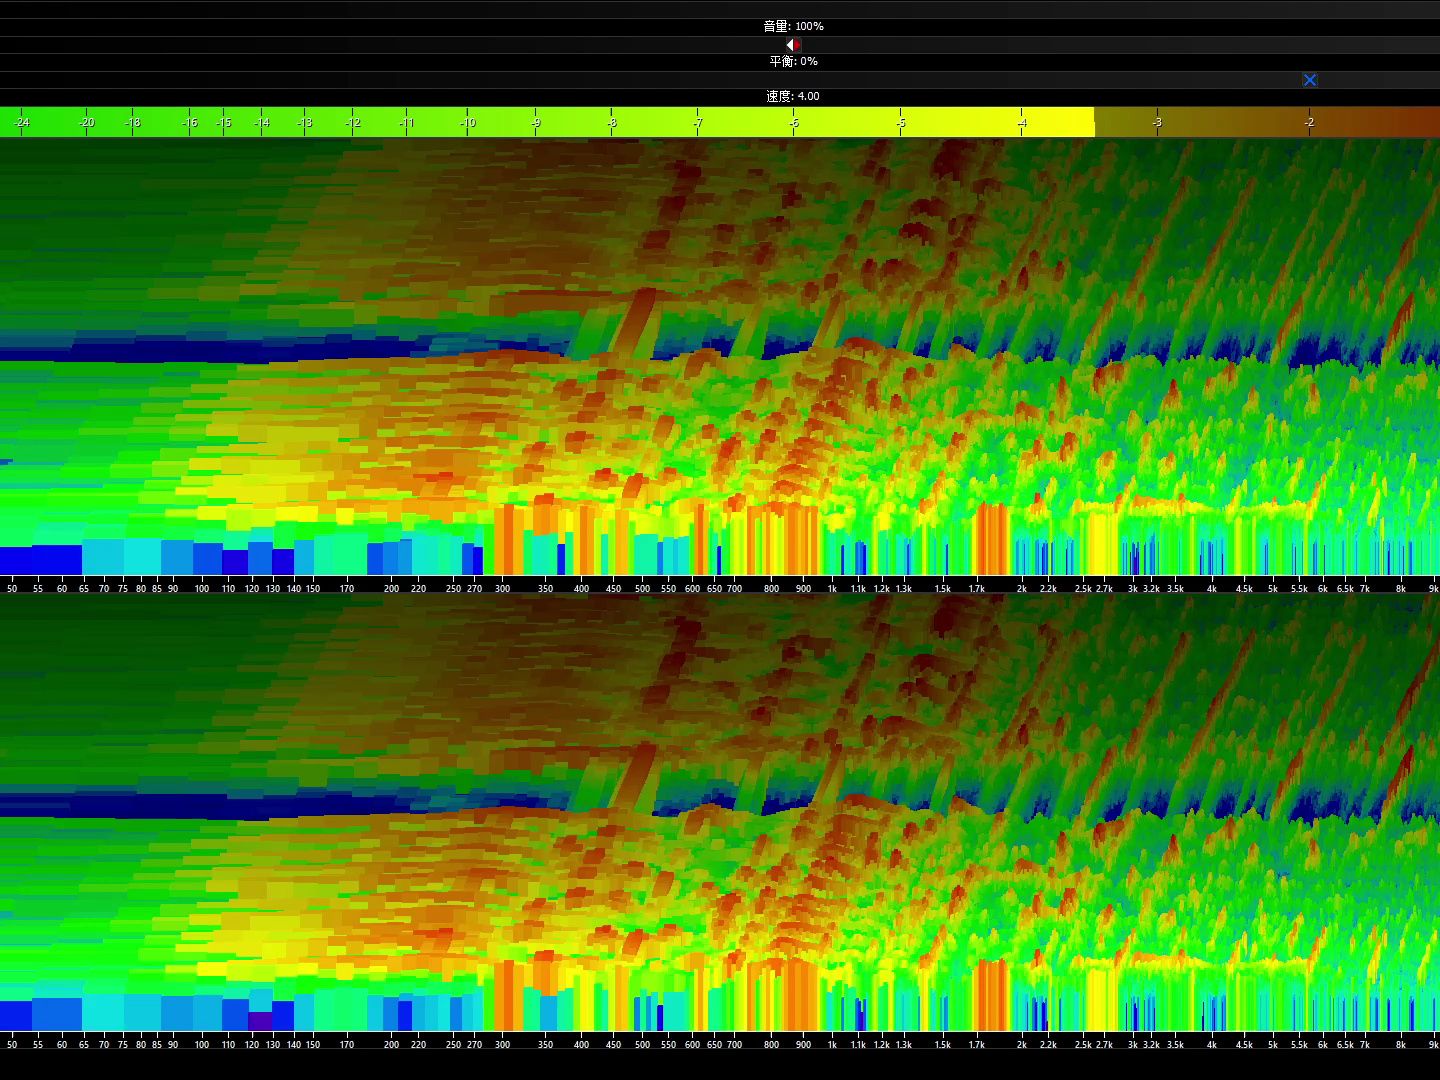Click the 9k label on the lower frequency axis
The image size is (1440, 1080).
(1433, 1044)
